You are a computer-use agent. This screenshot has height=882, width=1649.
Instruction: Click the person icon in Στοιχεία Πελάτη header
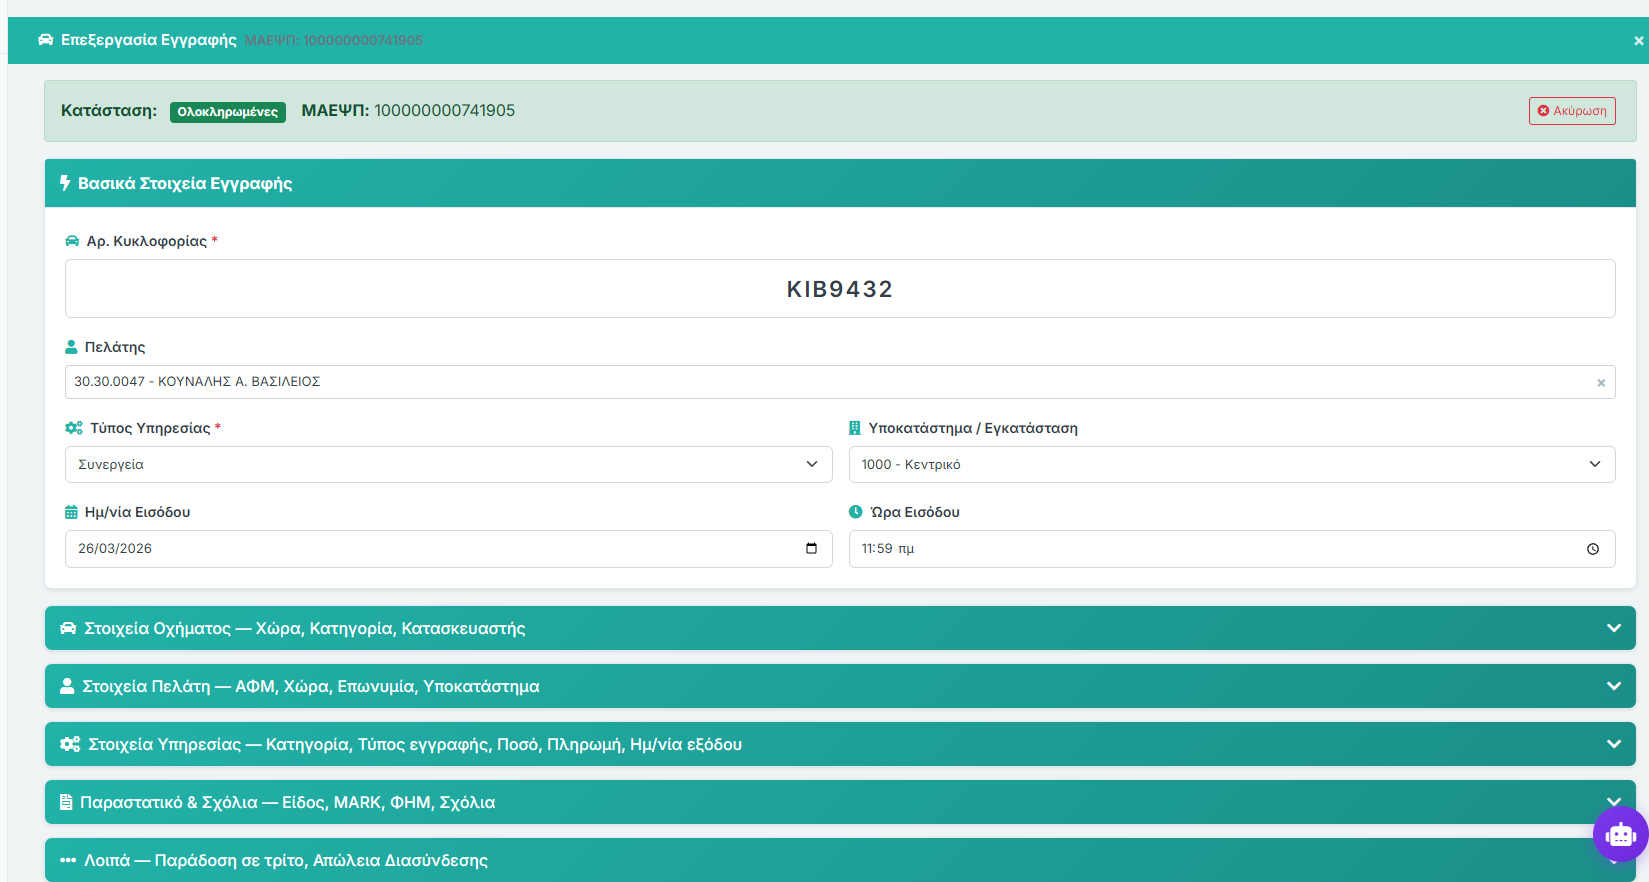click(x=67, y=686)
